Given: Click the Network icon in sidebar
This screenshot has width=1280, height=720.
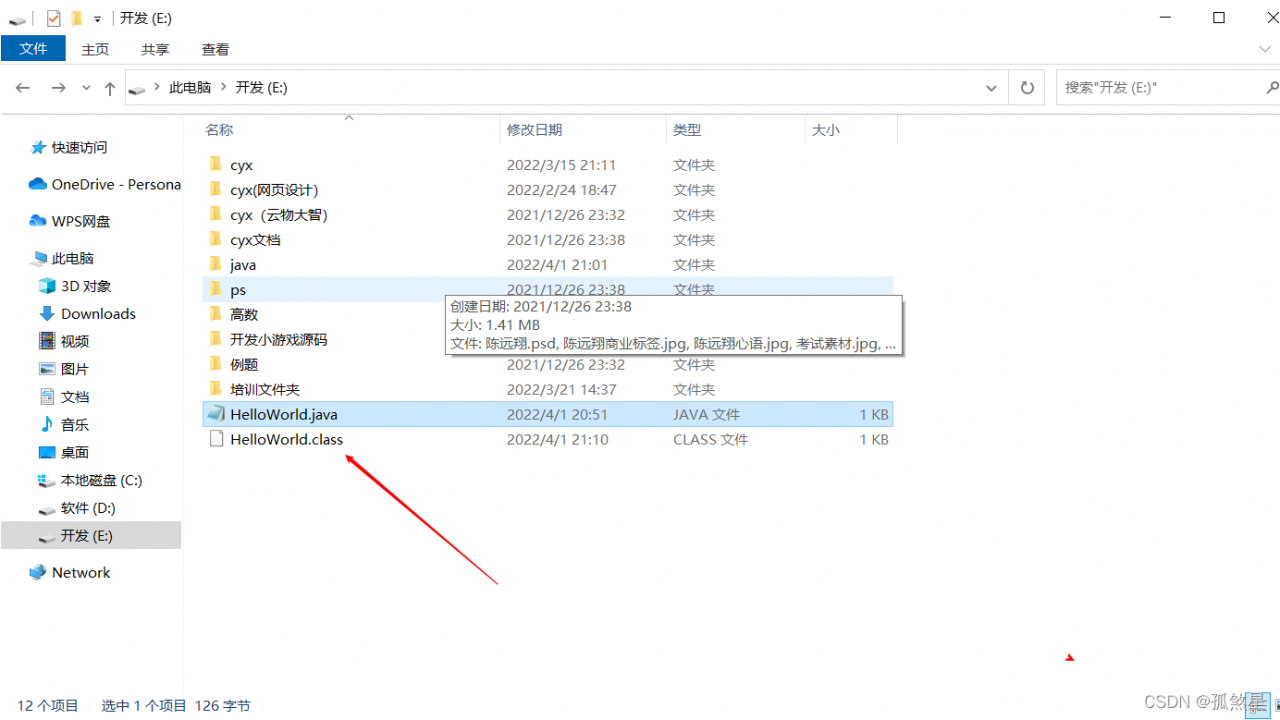Looking at the screenshot, I should click(38, 572).
